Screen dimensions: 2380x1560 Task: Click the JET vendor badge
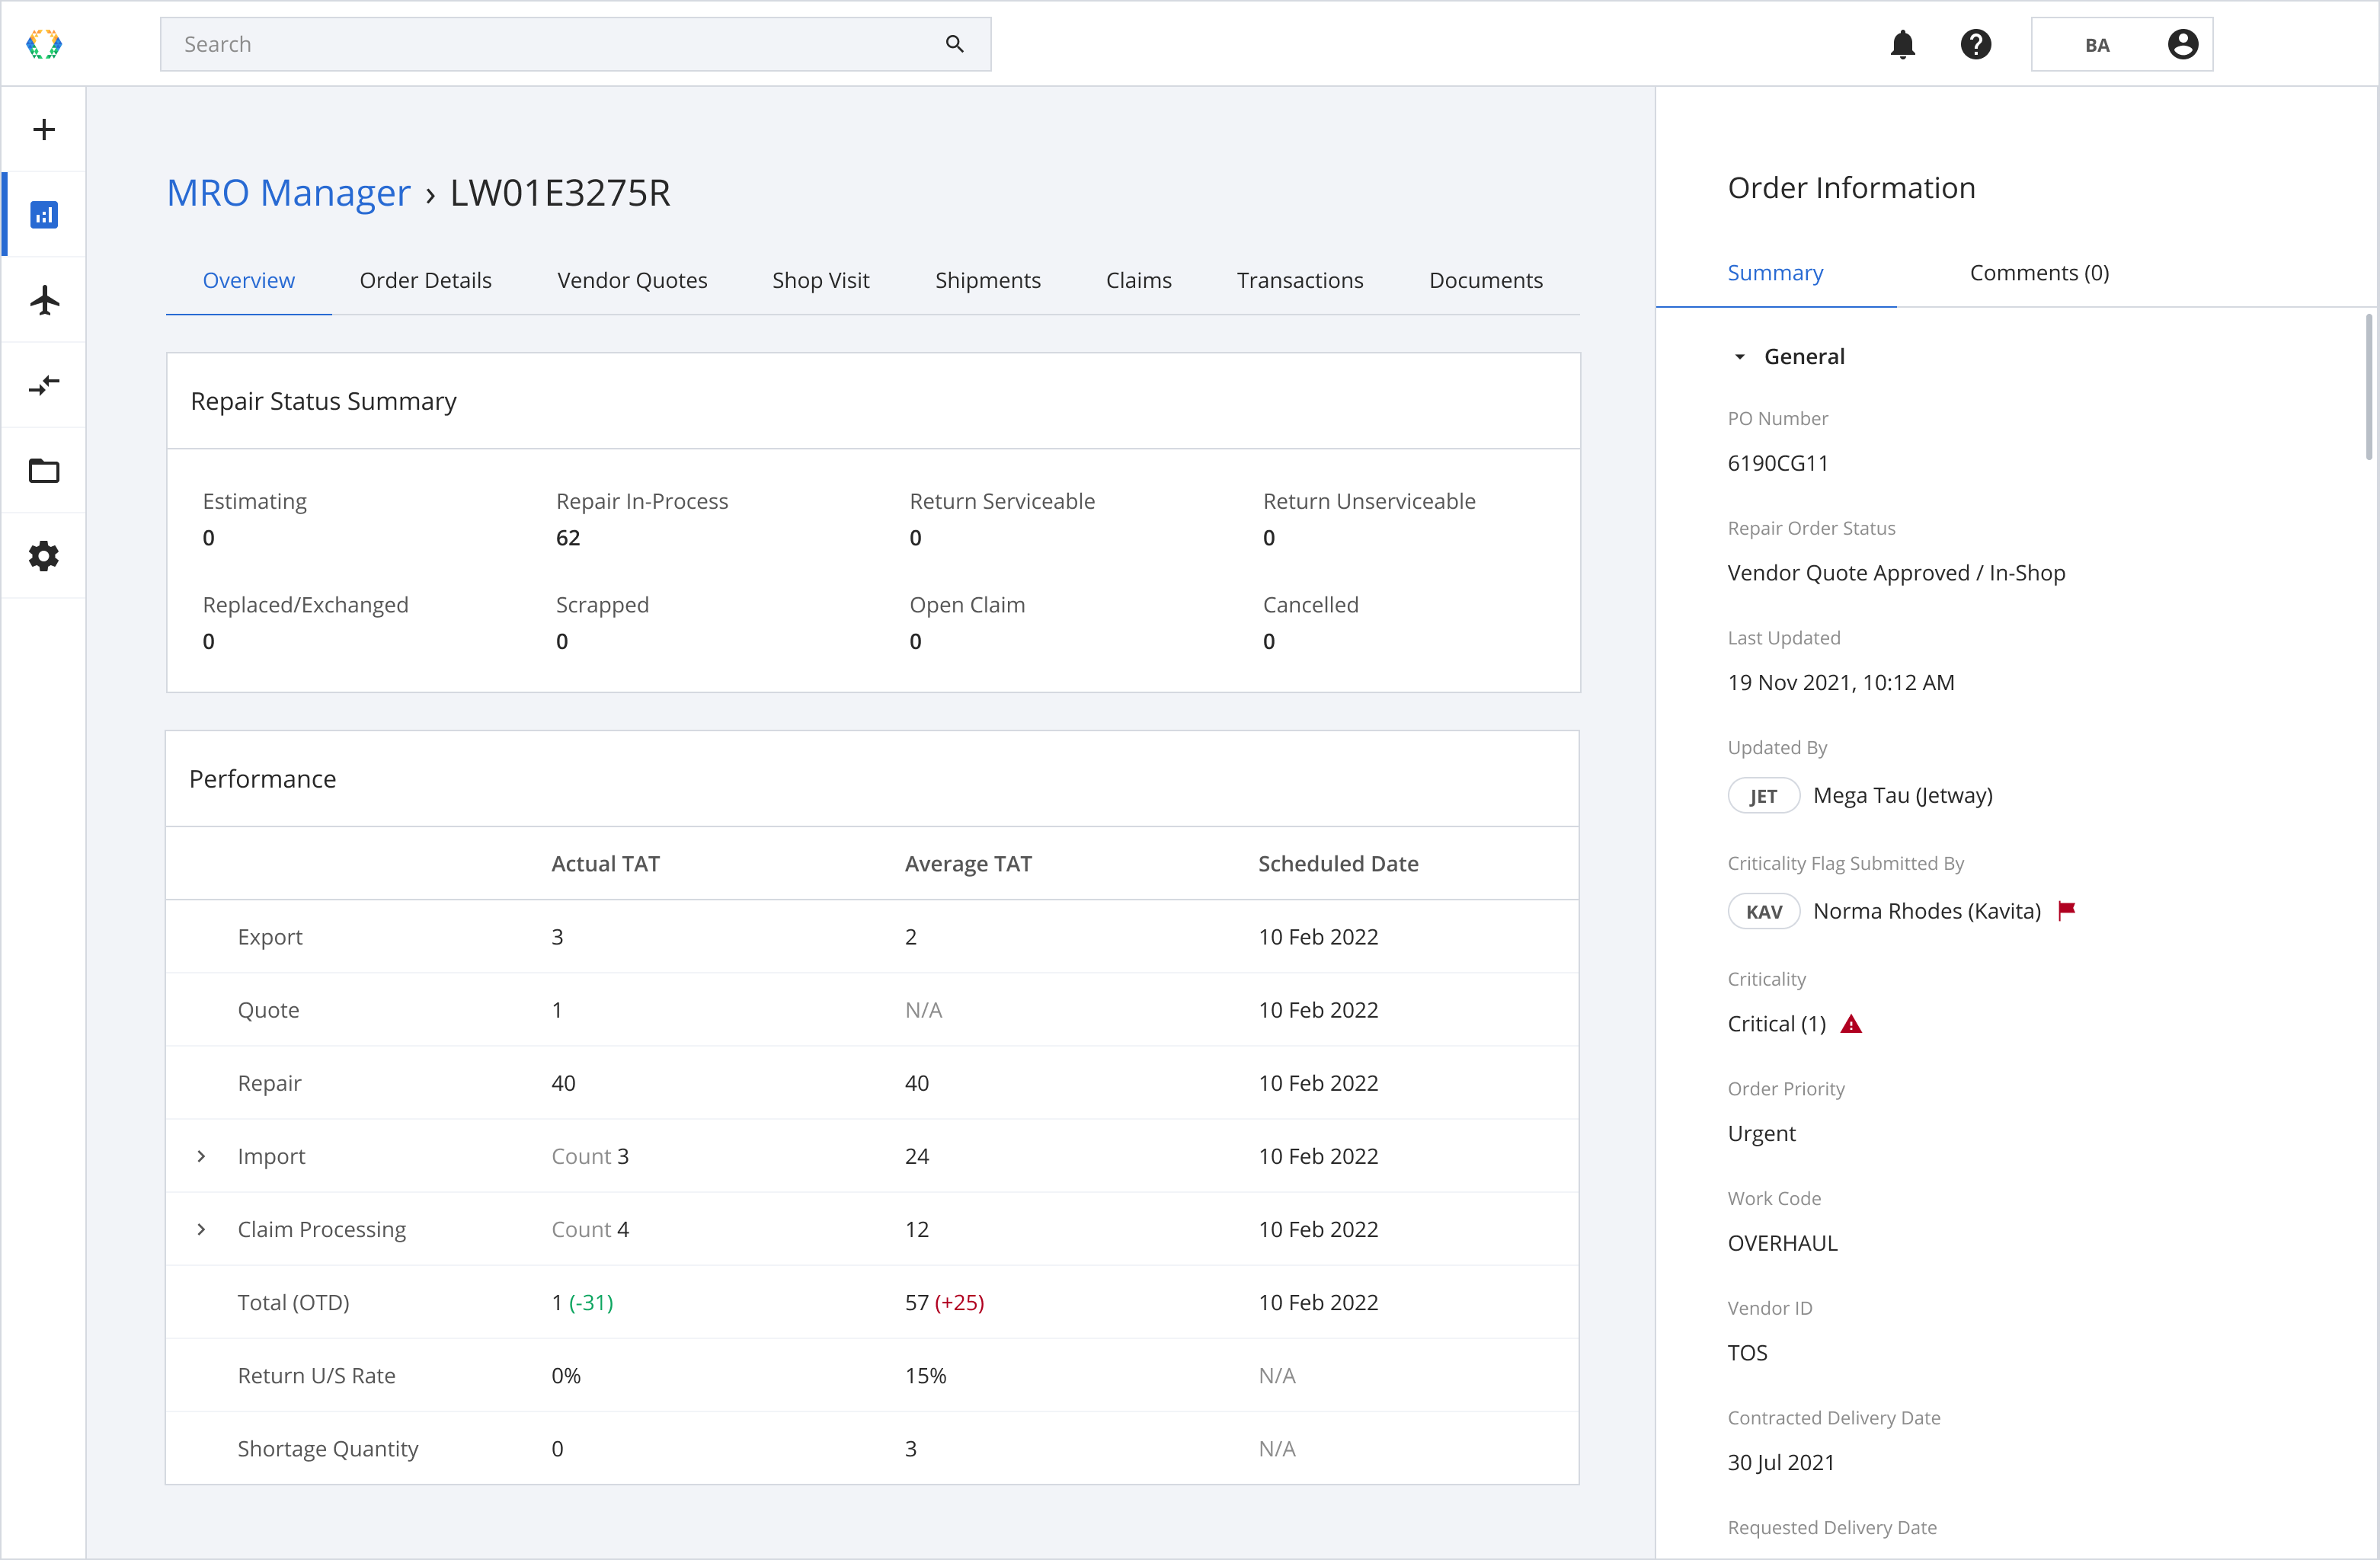(1763, 796)
